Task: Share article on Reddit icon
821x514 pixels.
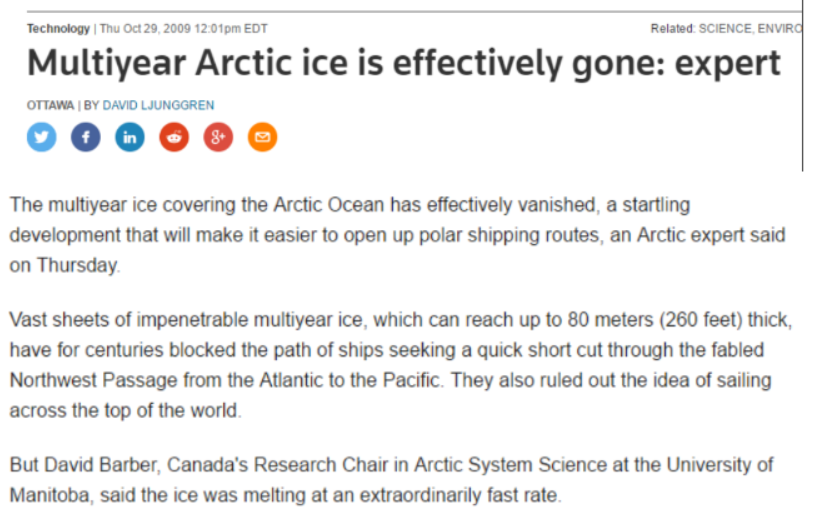Action: [x=174, y=137]
